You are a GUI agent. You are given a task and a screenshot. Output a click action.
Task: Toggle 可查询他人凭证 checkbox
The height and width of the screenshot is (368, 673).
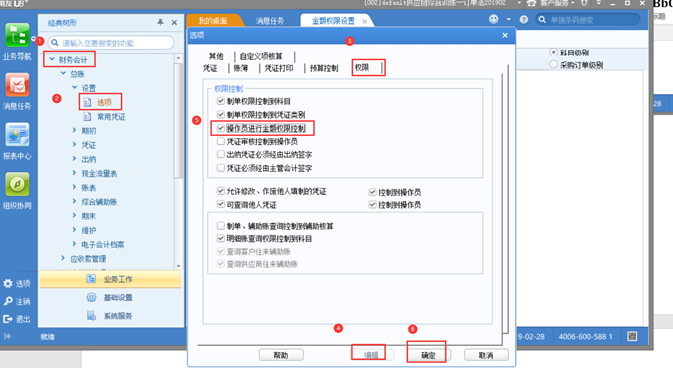click(221, 204)
